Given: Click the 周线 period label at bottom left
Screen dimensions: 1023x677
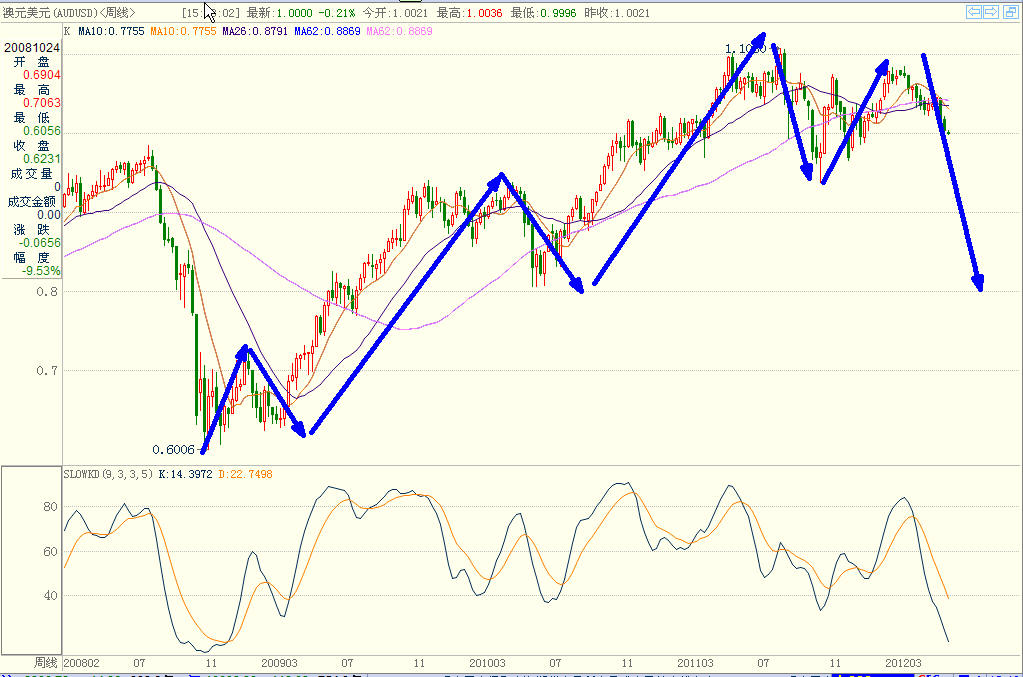Looking at the screenshot, I should click(46, 663).
